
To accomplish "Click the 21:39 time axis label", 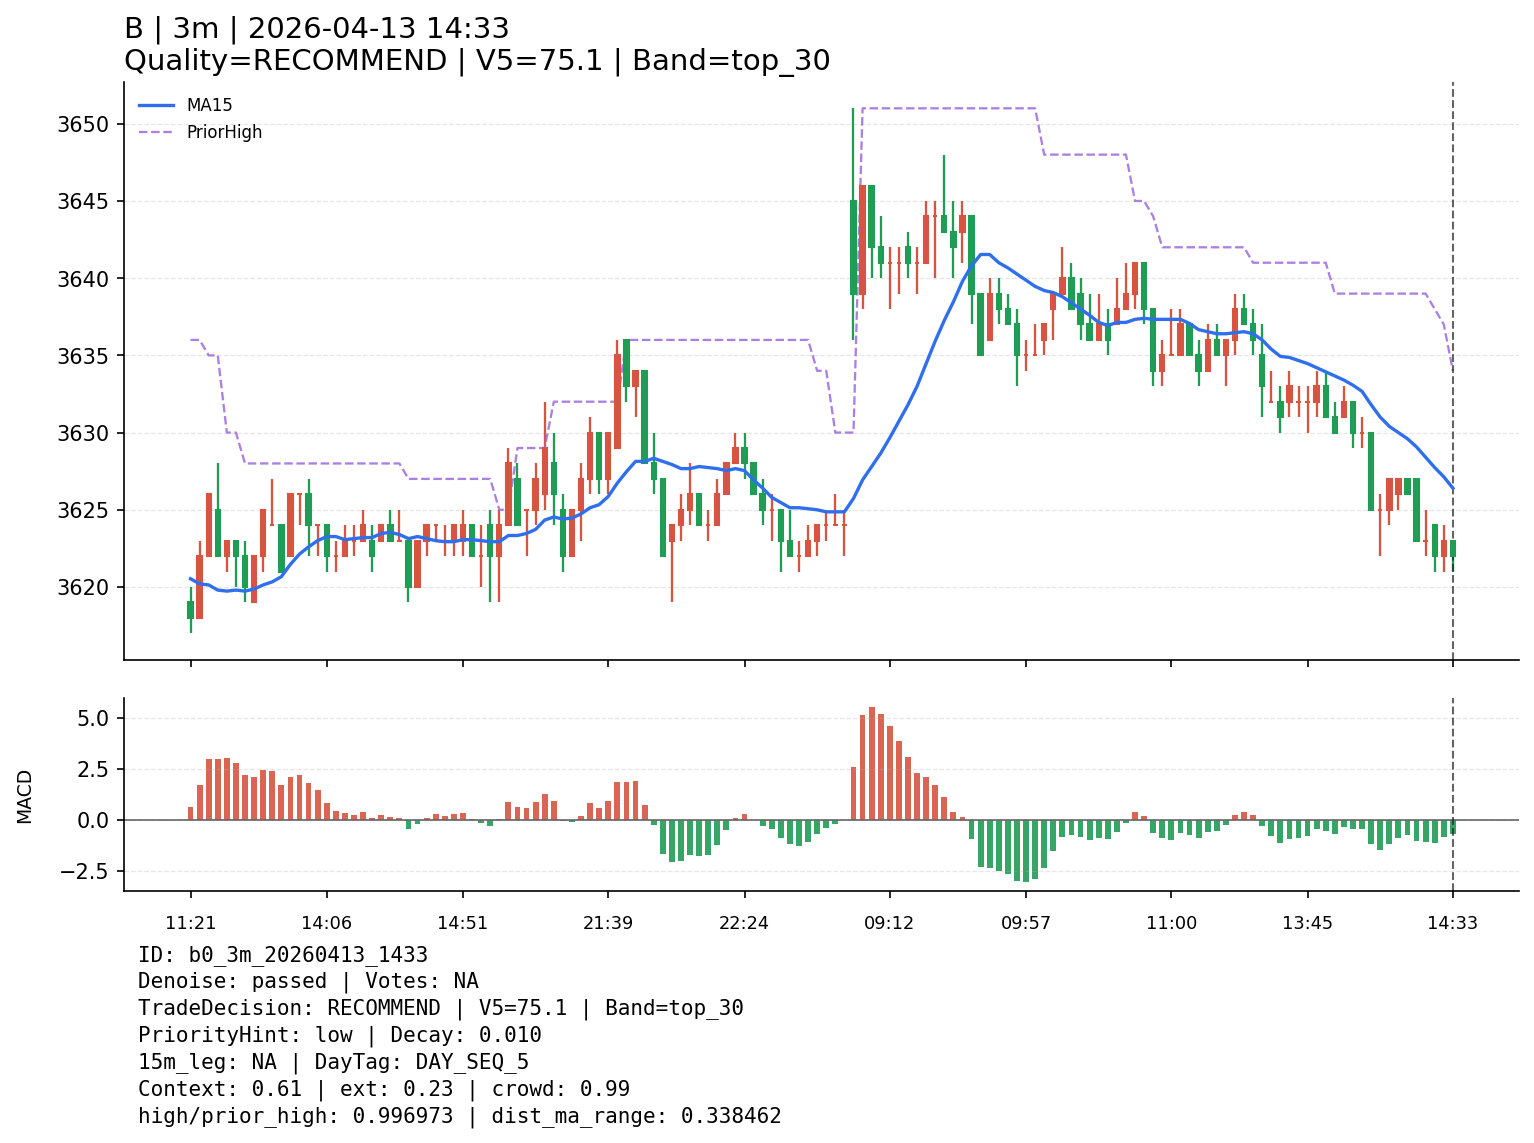I will 608,922.
